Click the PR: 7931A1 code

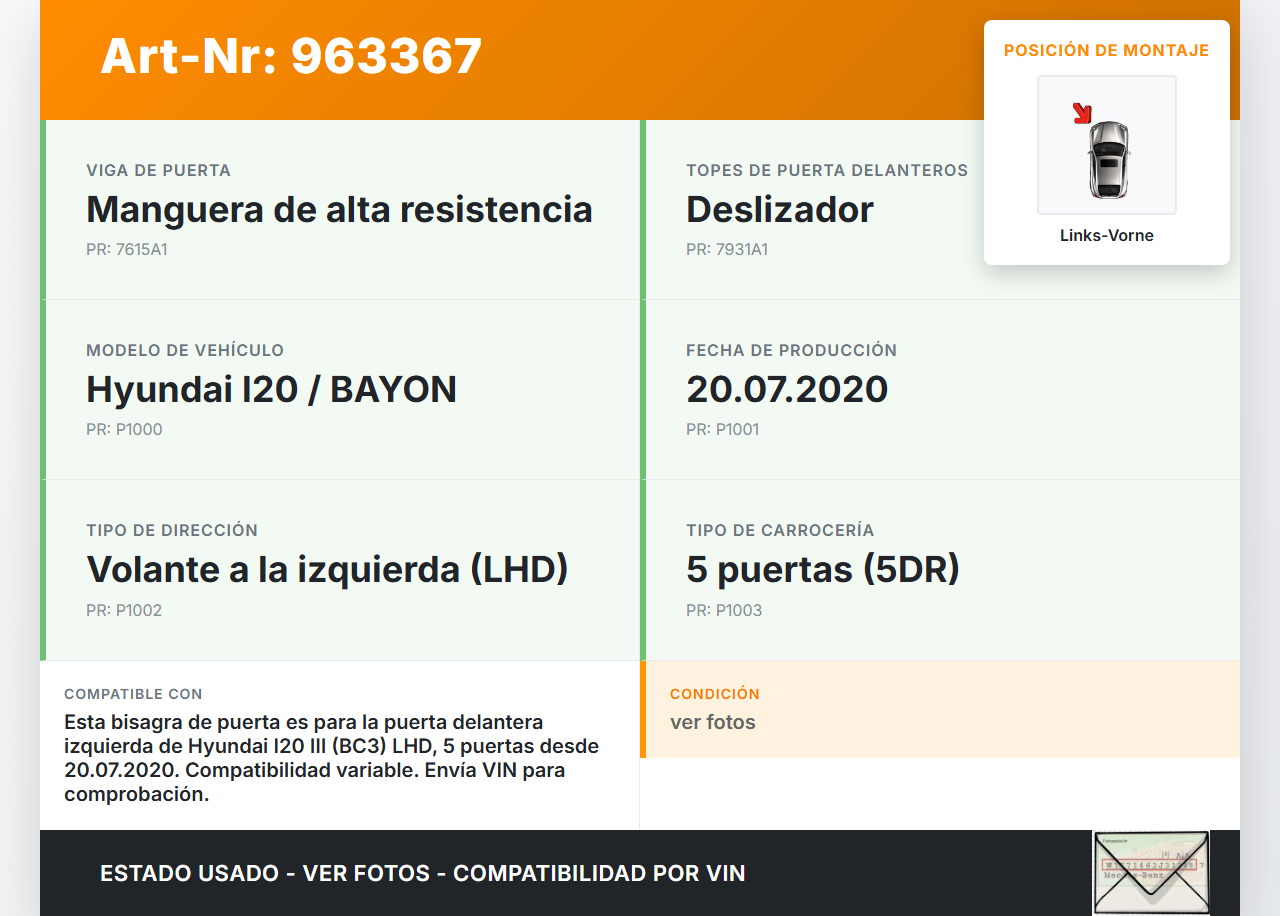coord(726,250)
